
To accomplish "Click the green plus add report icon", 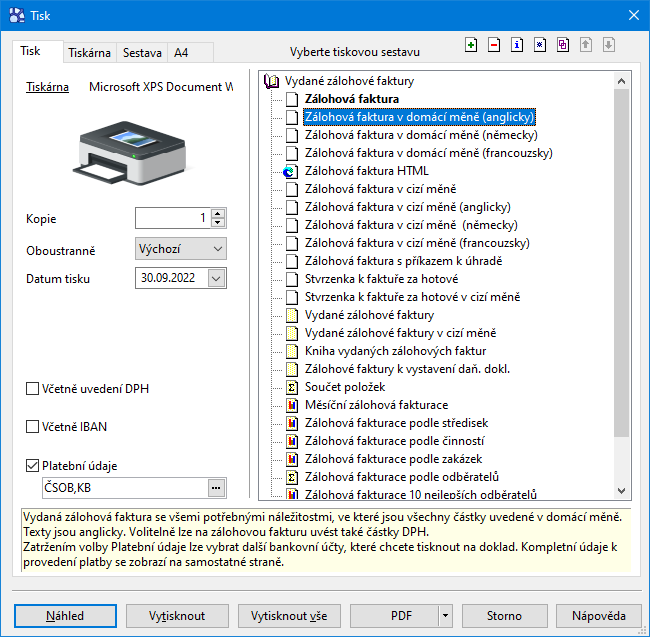I will click(x=471, y=45).
